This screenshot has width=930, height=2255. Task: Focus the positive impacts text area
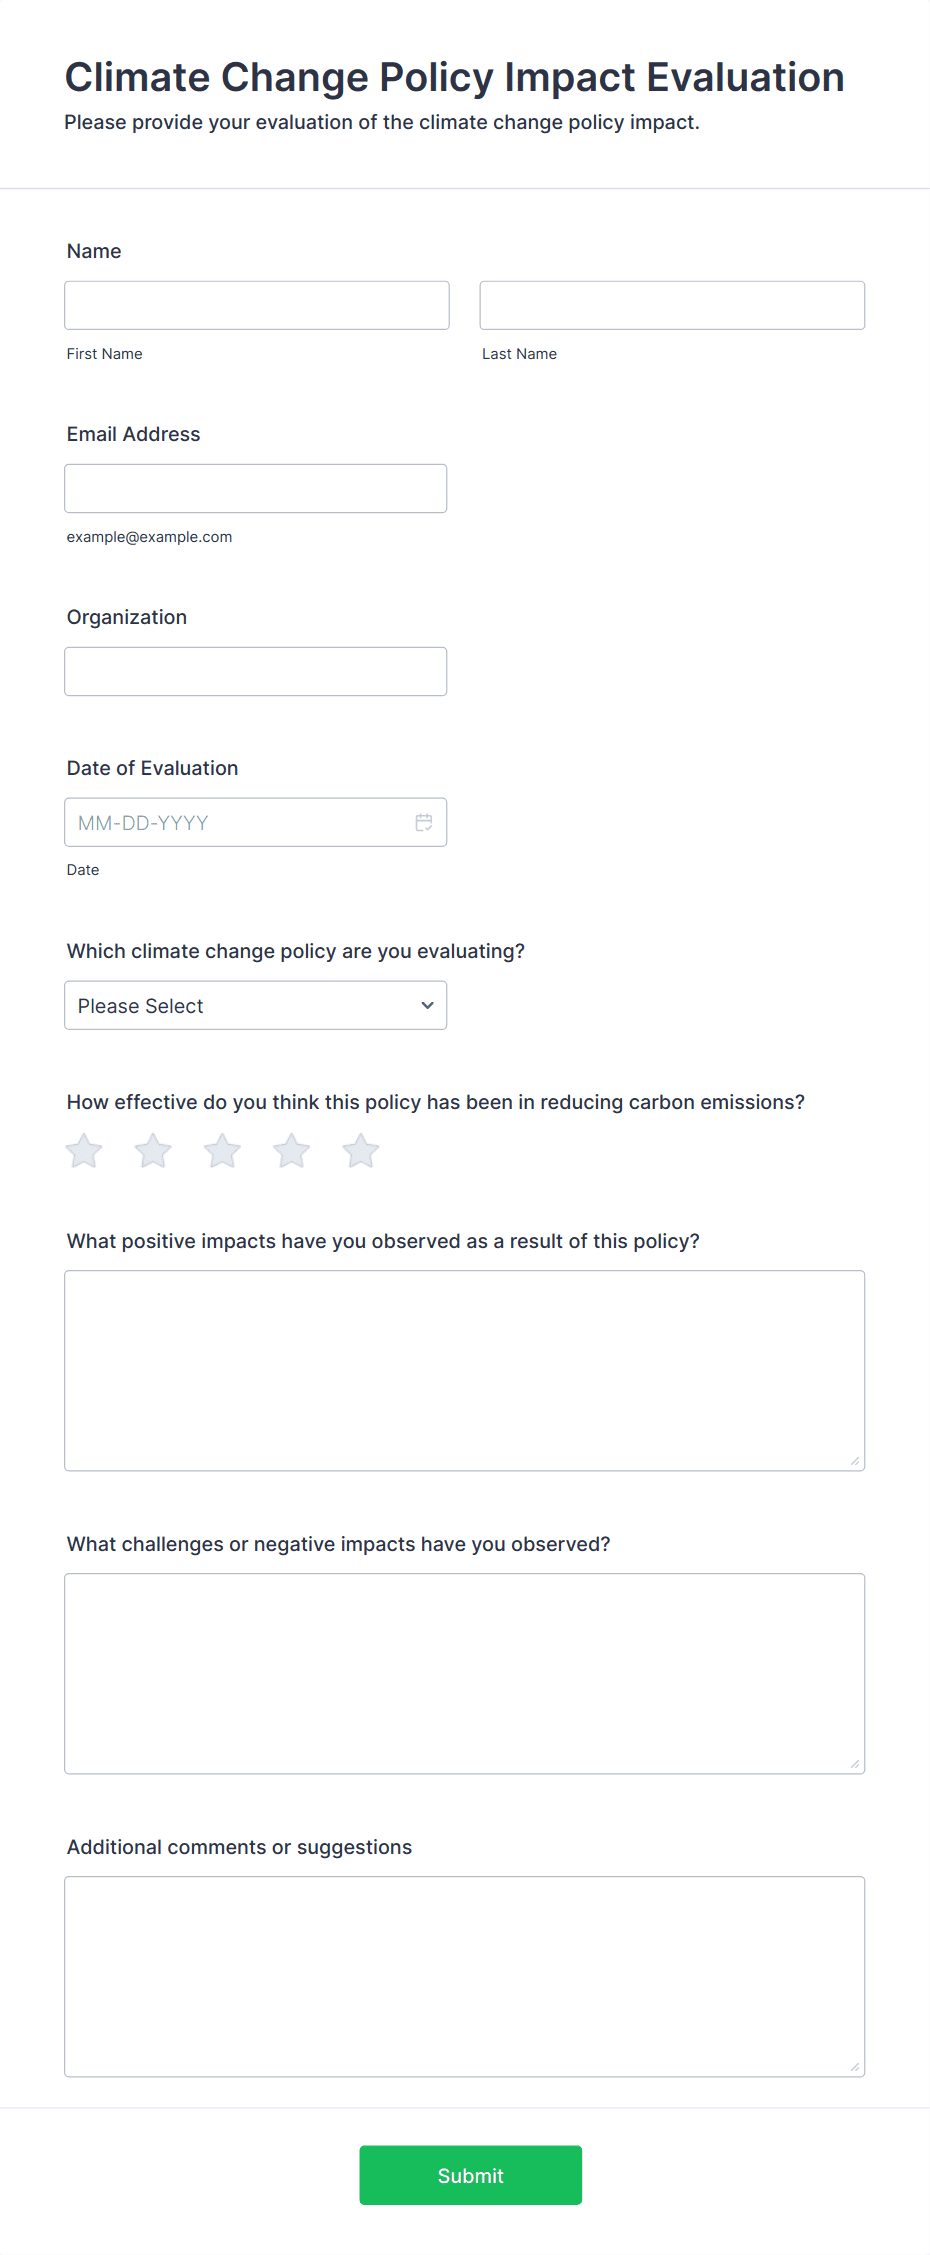(465, 1370)
